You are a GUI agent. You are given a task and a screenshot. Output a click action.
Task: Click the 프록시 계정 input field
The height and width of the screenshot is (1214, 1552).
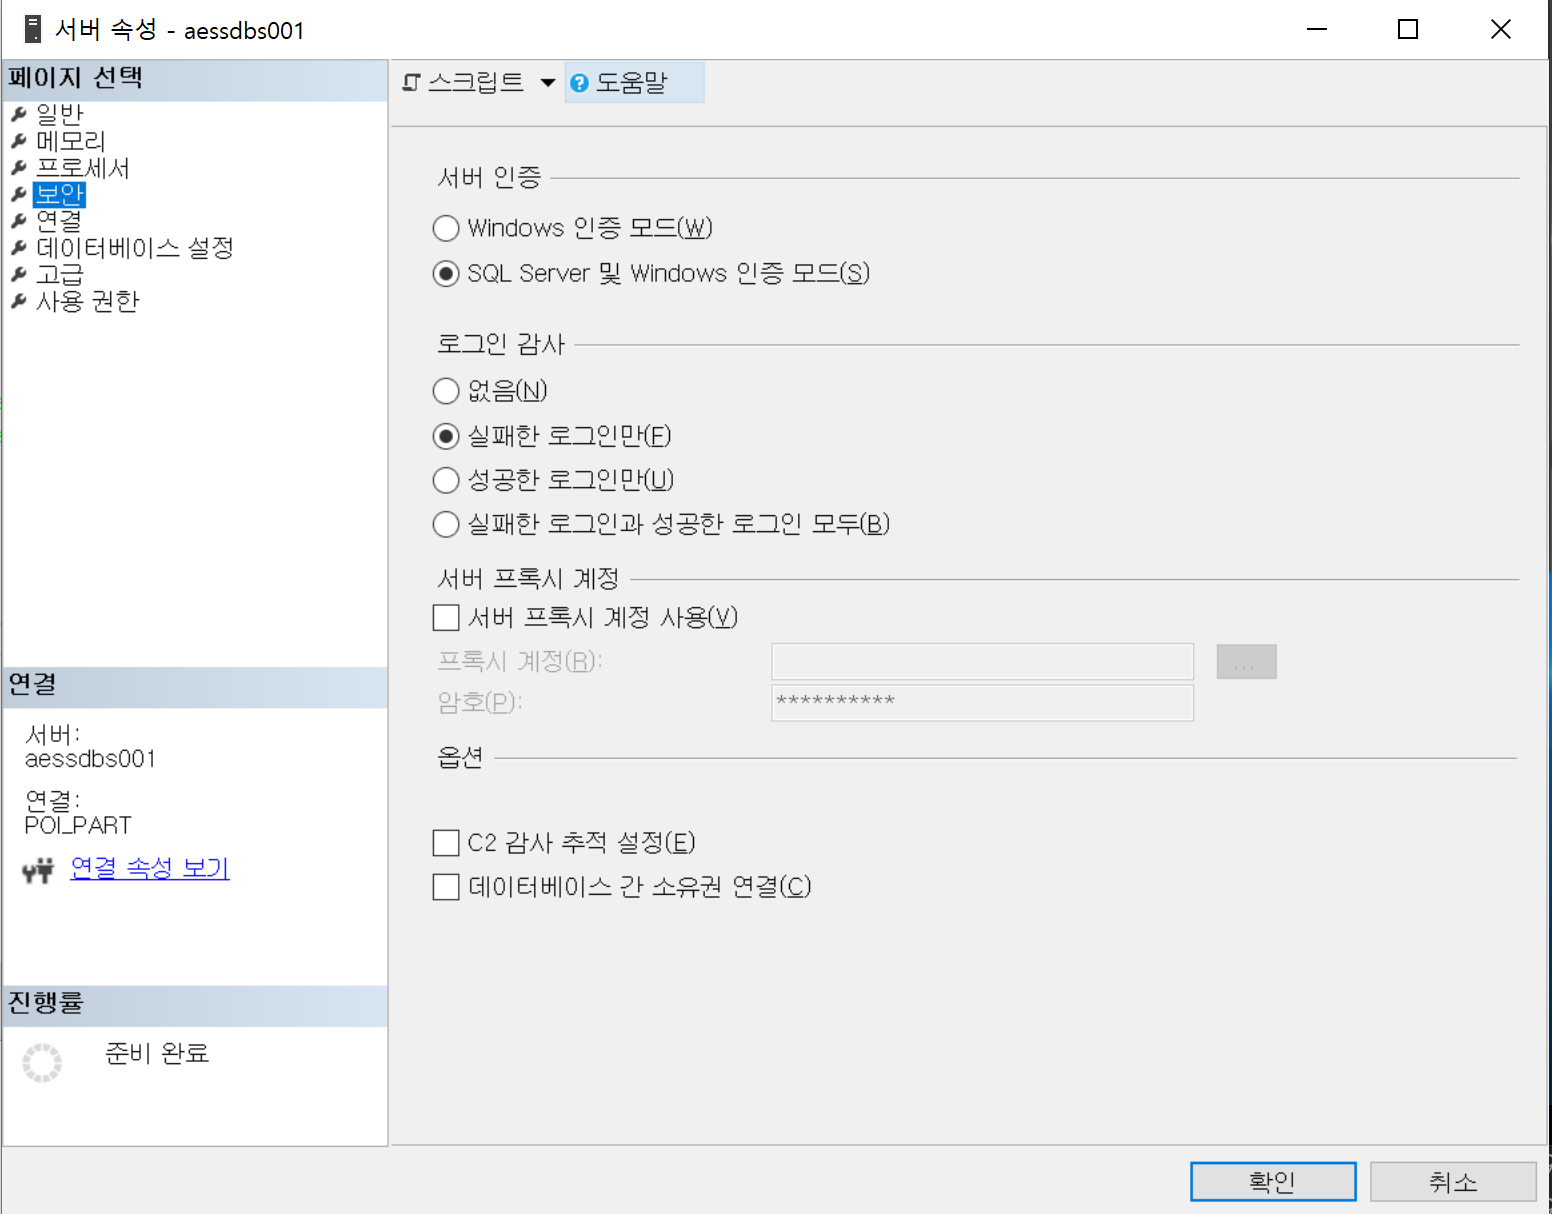tap(983, 662)
